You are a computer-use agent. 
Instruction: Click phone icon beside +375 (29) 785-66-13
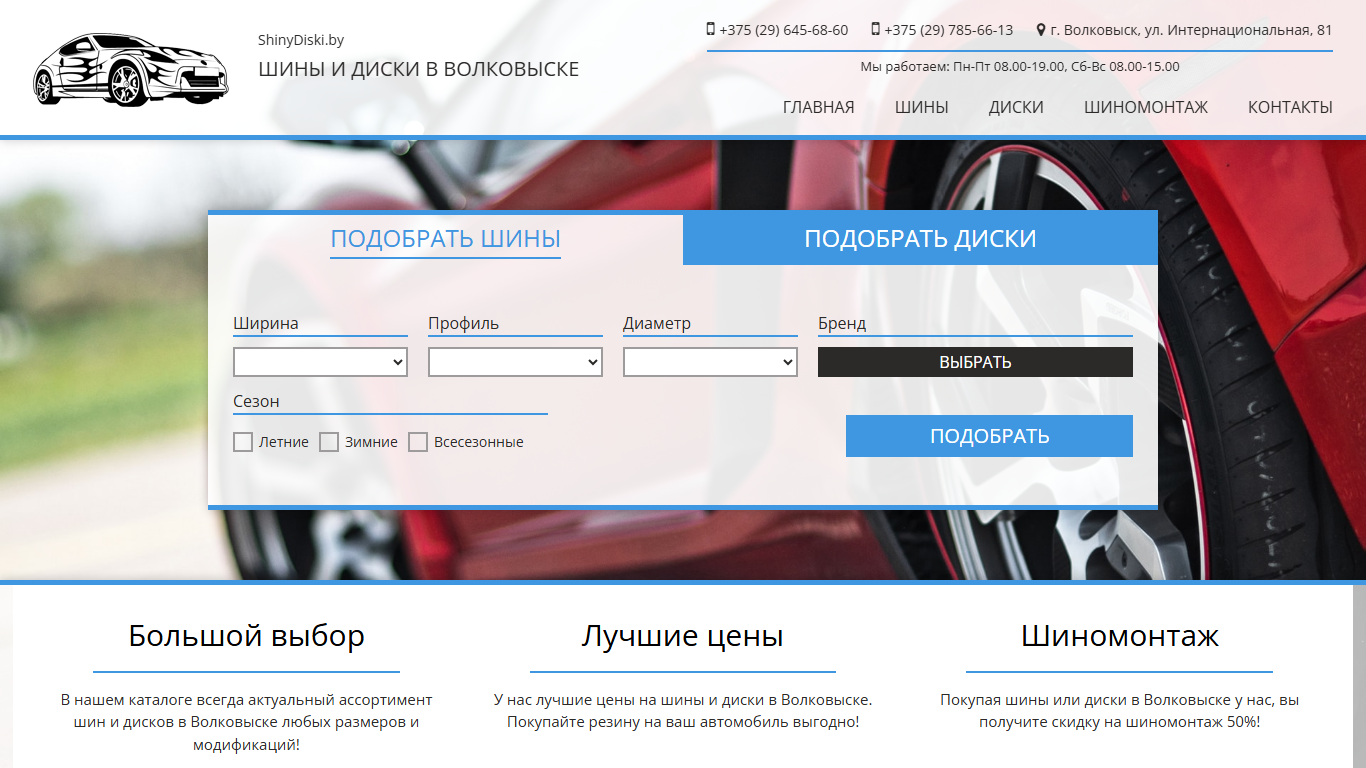point(876,30)
